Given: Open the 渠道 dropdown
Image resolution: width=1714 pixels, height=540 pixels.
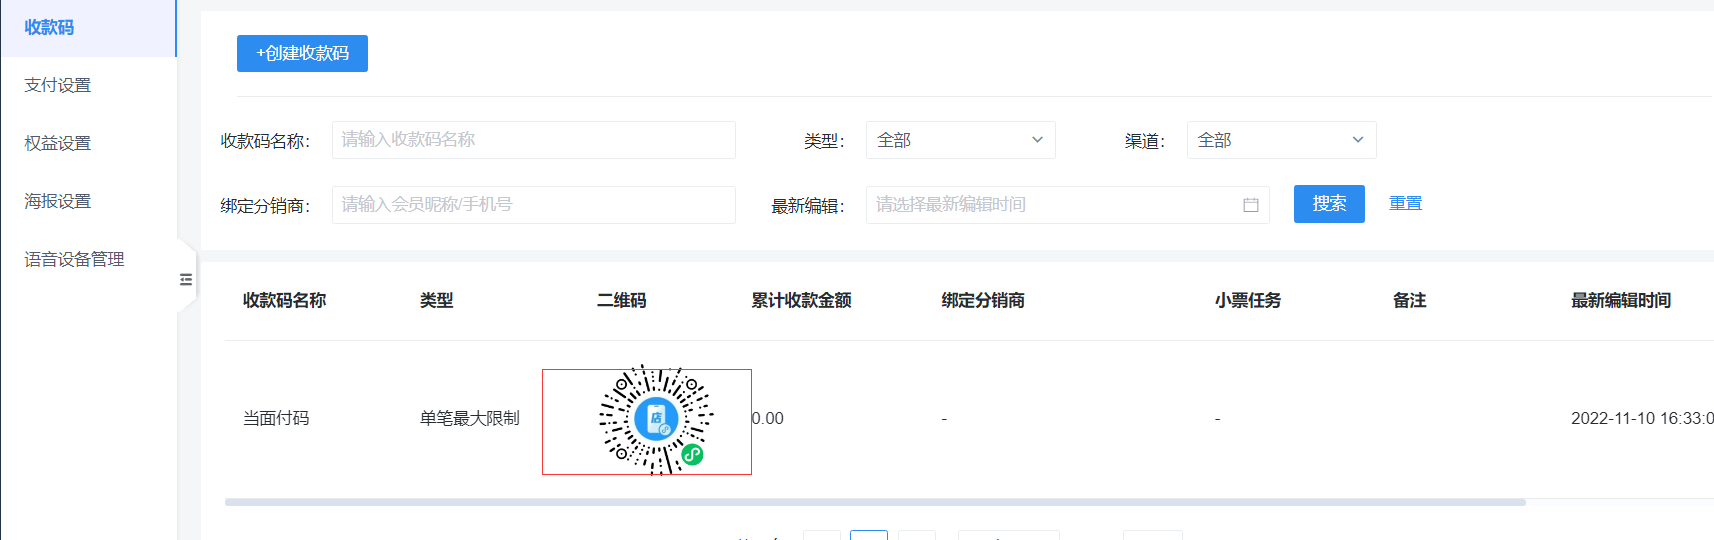Looking at the screenshot, I should click(x=1281, y=140).
